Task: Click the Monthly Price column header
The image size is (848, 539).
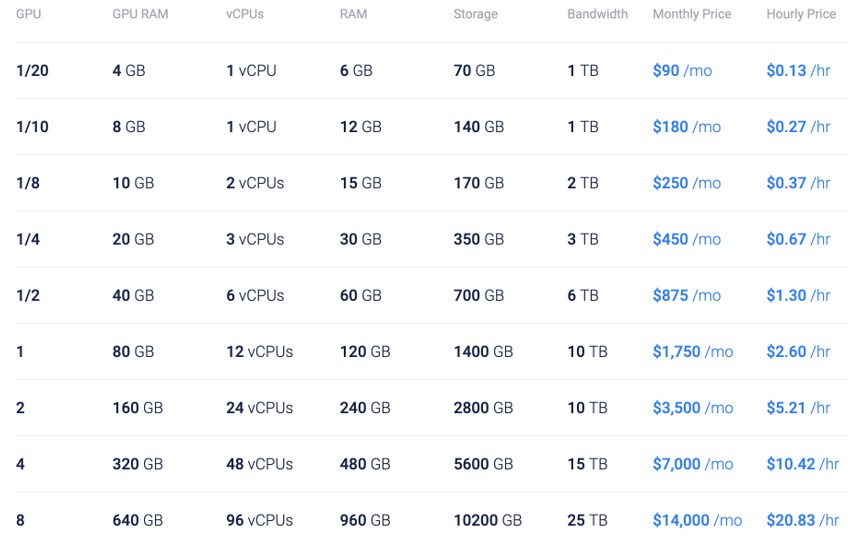Action: (692, 14)
